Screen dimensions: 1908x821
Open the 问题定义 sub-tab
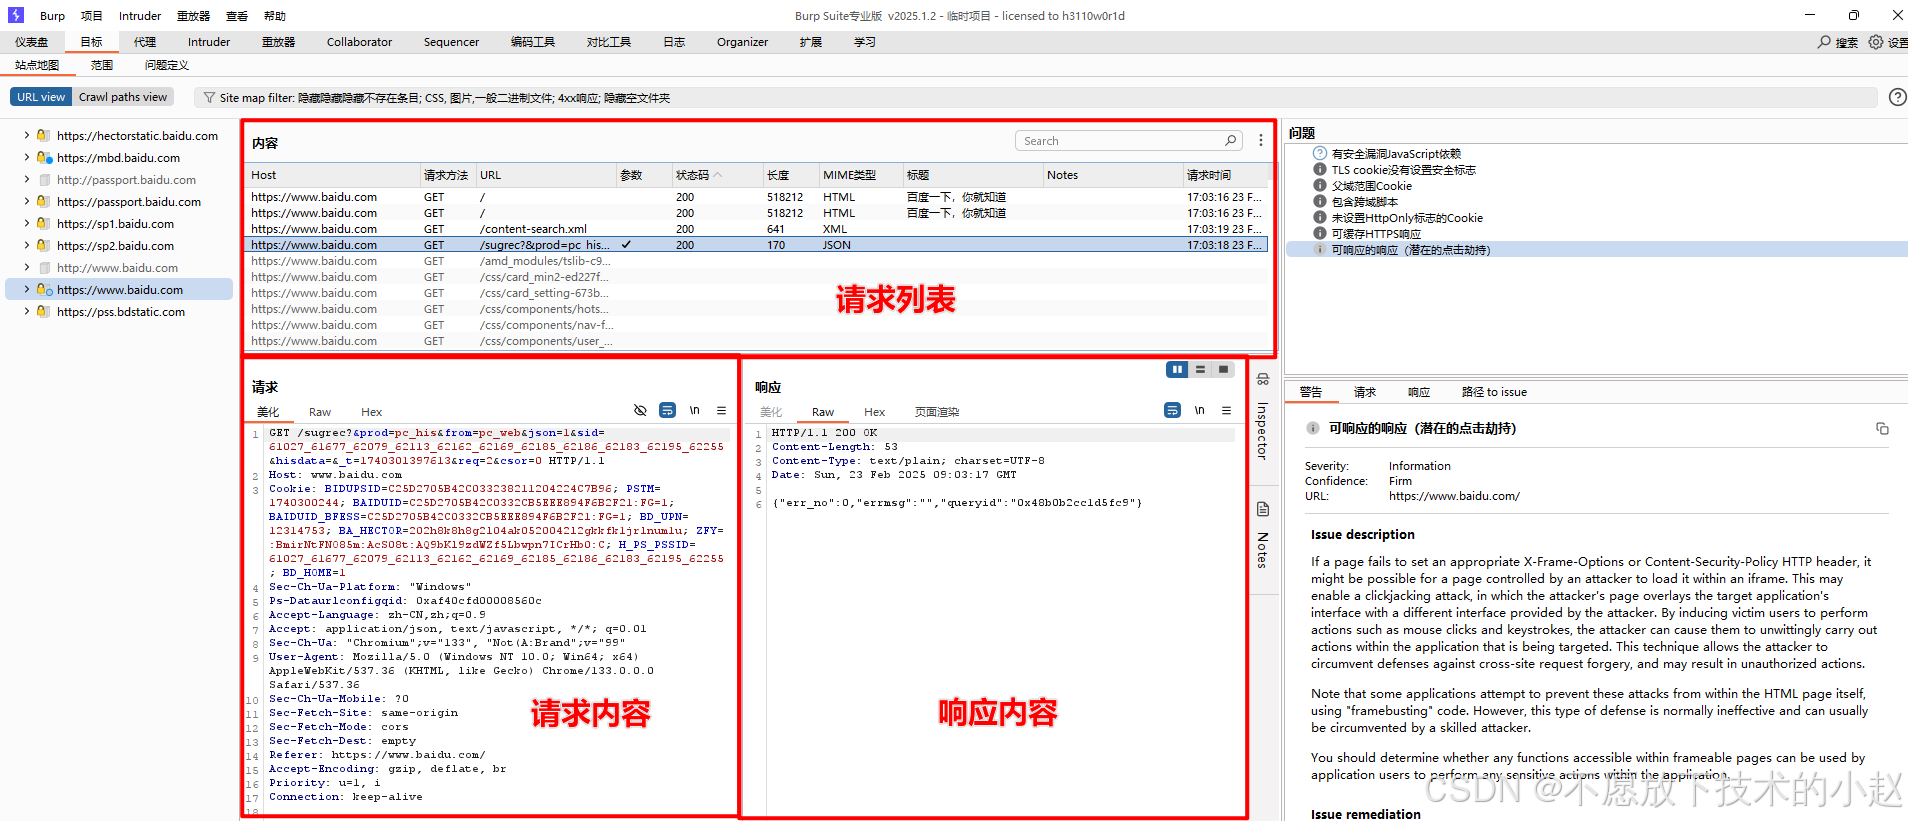pyautogui.click(x=167, y=65)
